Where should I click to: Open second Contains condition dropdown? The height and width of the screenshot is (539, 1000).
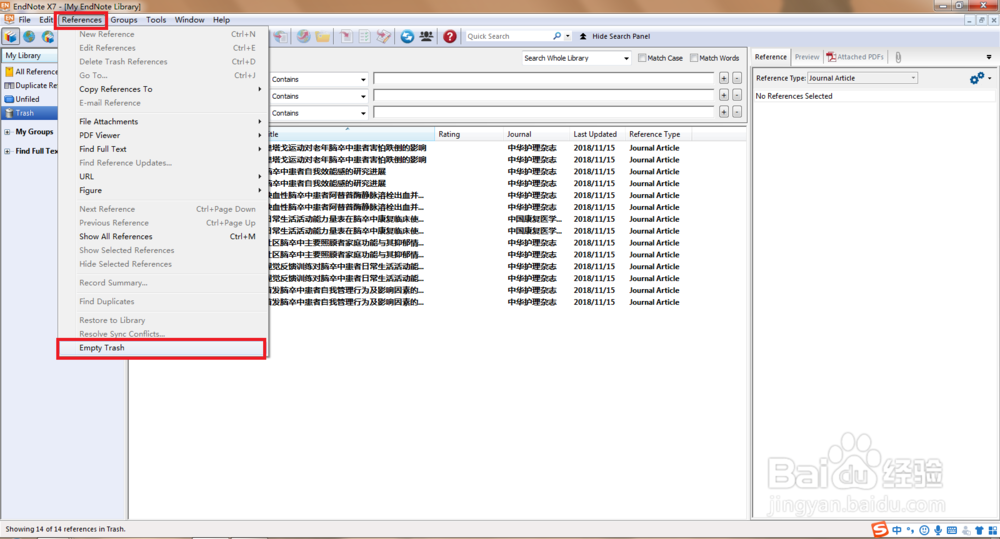pyautogui.click(x=318, y=96)
